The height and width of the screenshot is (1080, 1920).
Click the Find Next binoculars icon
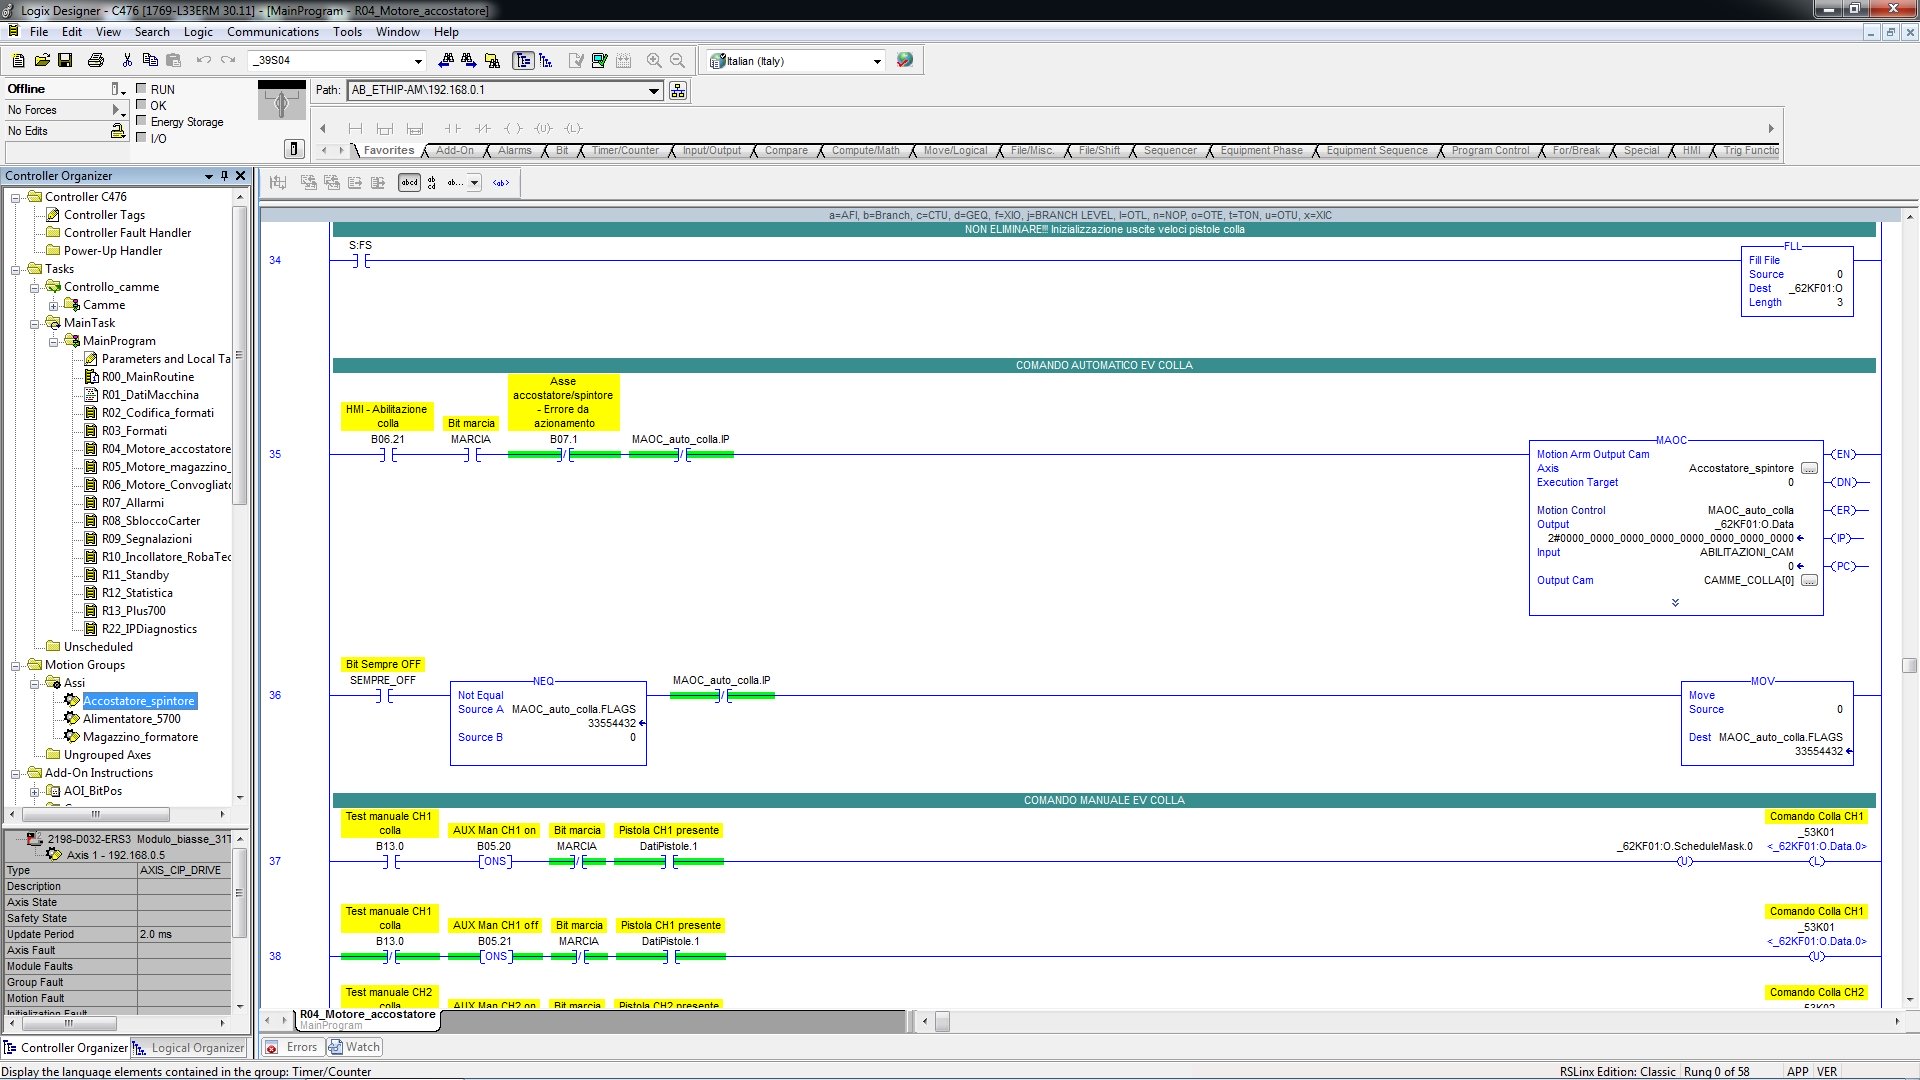468,61
